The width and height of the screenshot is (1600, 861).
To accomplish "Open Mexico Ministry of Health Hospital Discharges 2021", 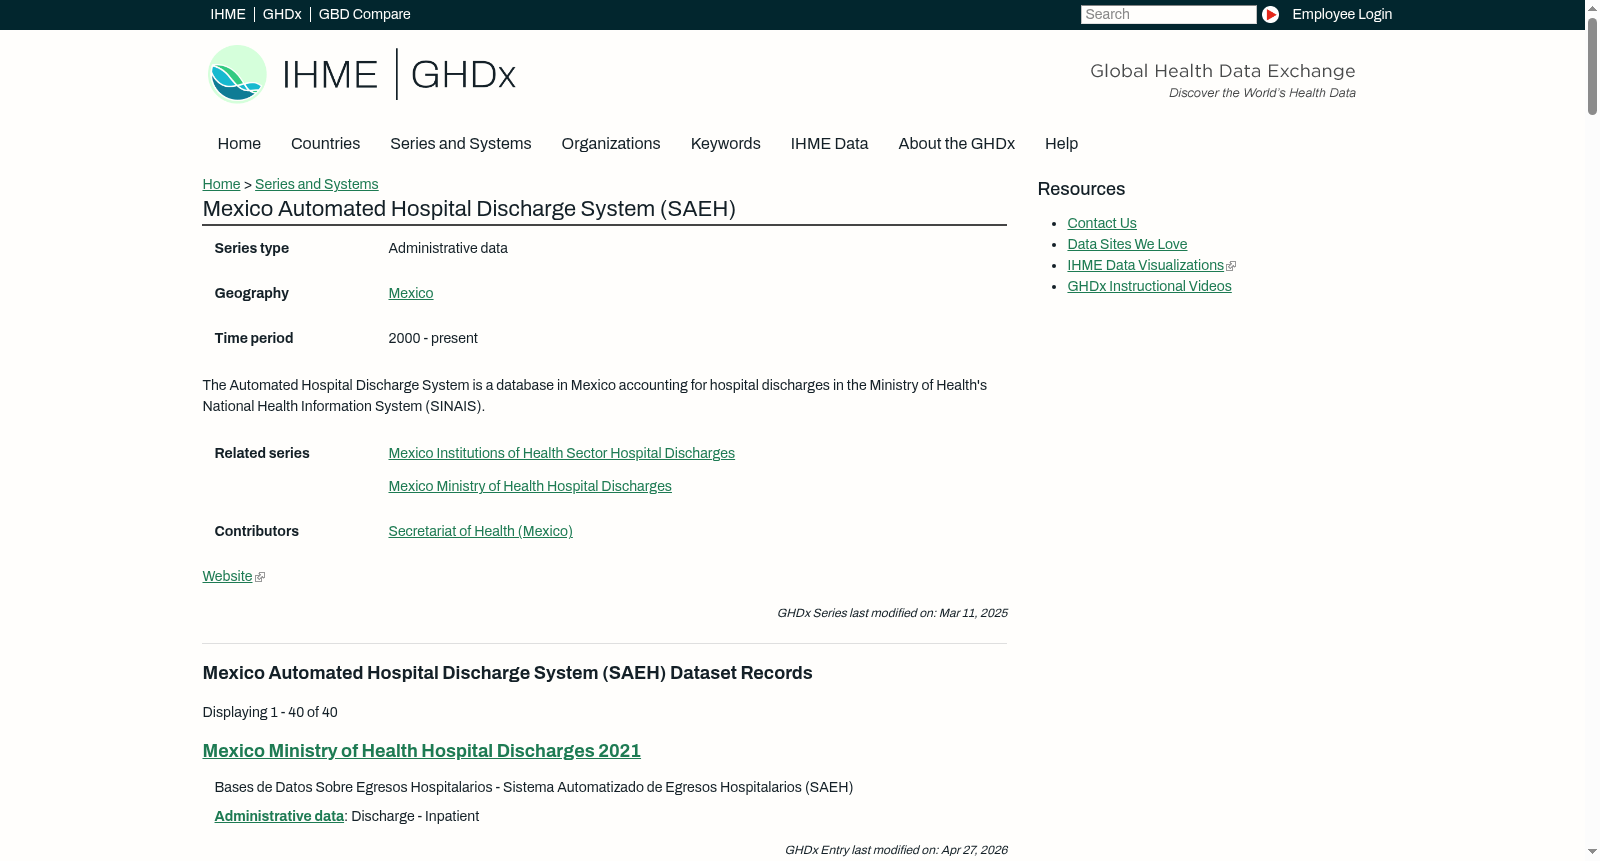I will click(x=422, y=751).
